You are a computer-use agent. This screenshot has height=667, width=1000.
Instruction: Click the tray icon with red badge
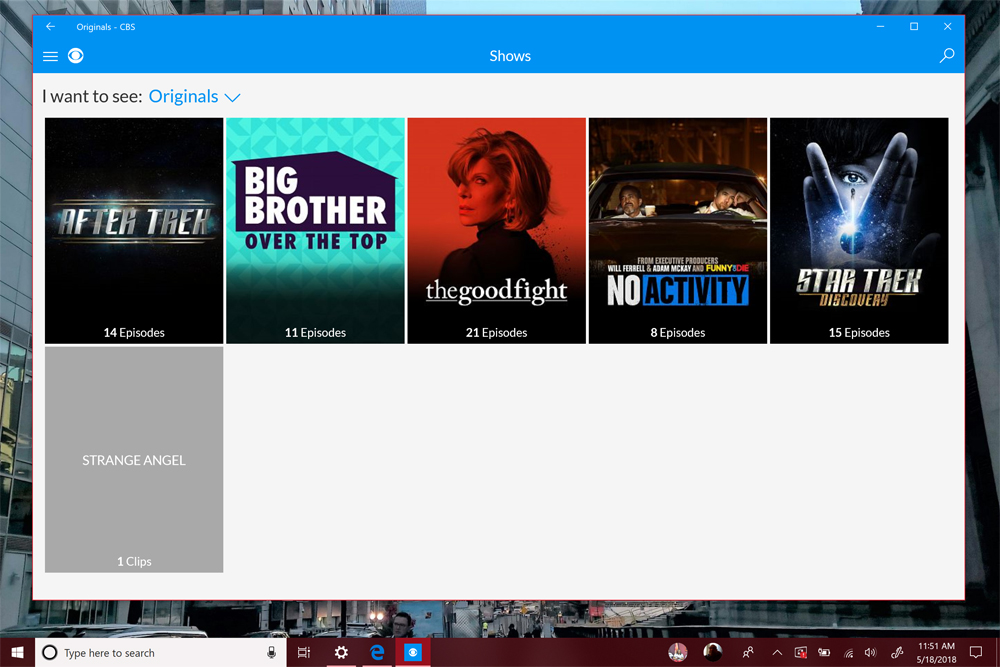pyautogui.click(x=800, y=652)
